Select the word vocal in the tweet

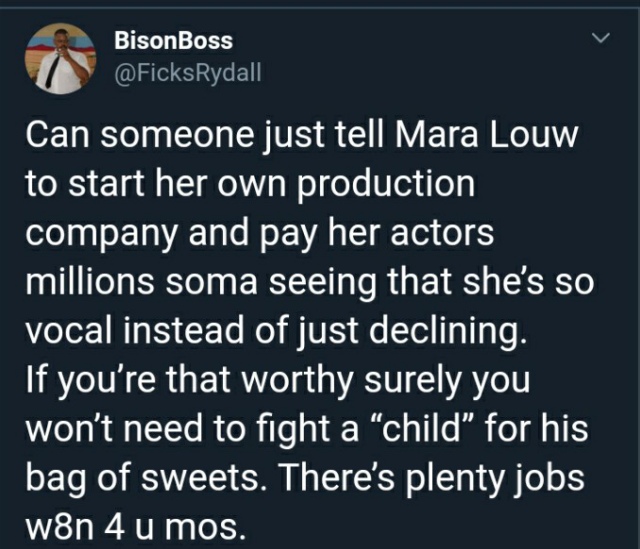coord(69,330)
